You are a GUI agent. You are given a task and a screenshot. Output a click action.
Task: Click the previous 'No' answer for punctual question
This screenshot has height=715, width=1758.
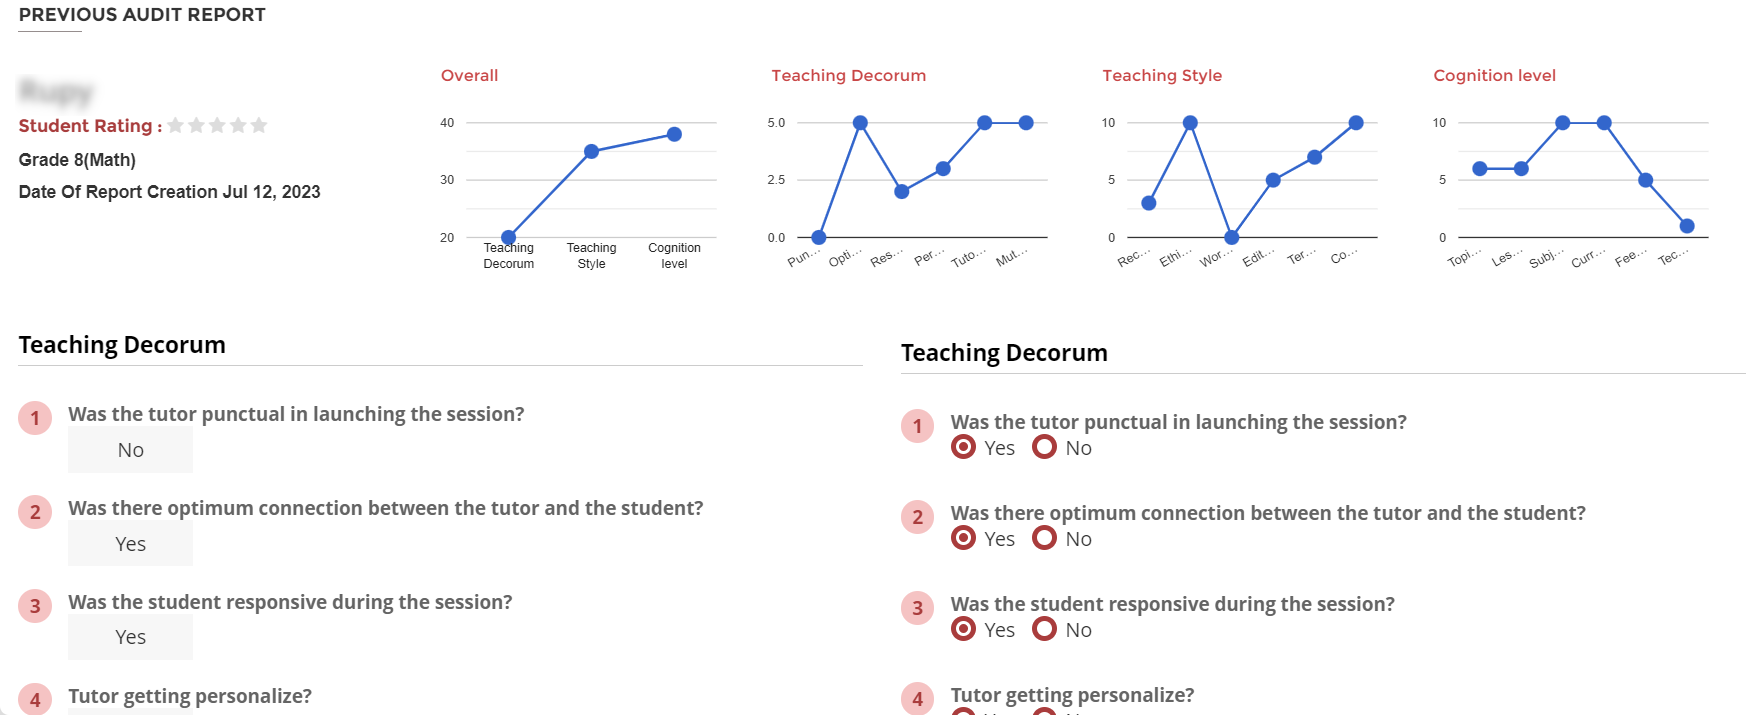pyautogui.click(x=130, y=450)
